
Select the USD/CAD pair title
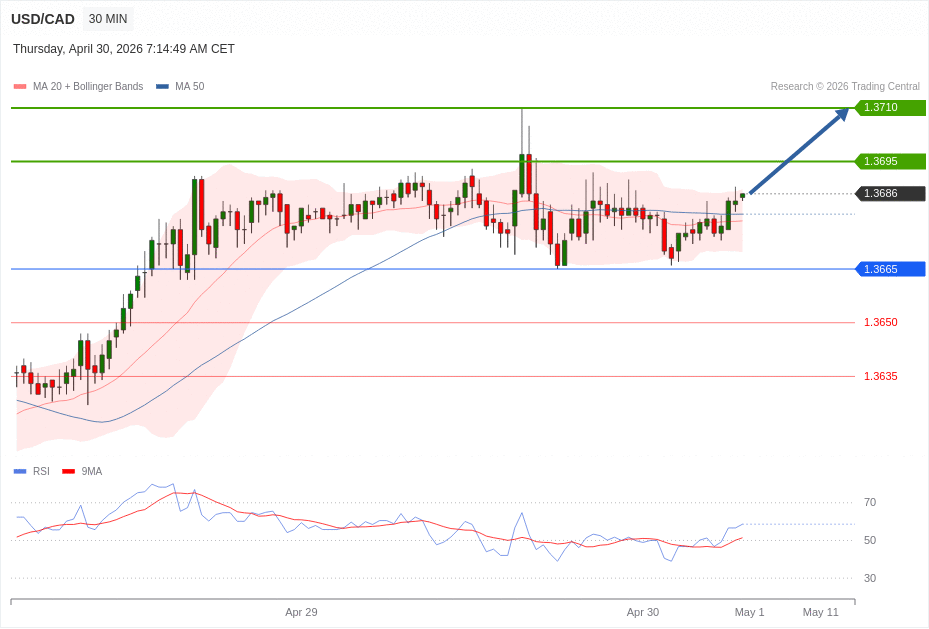click(42, 18)
